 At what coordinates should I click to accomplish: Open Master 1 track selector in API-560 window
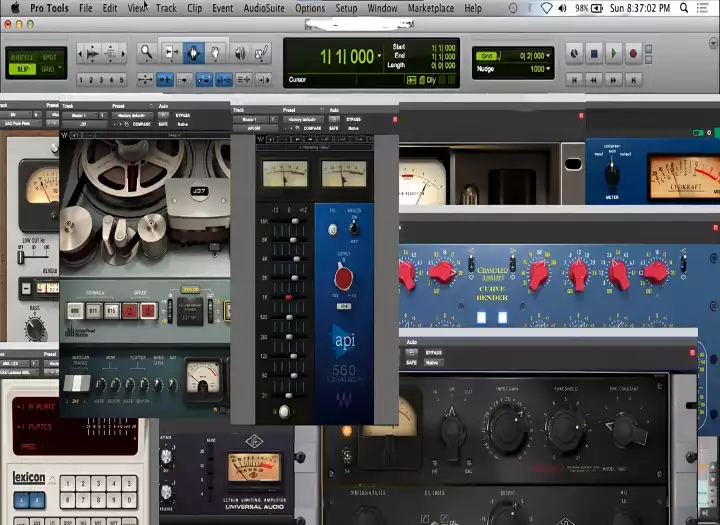click(x=251, y=119)
